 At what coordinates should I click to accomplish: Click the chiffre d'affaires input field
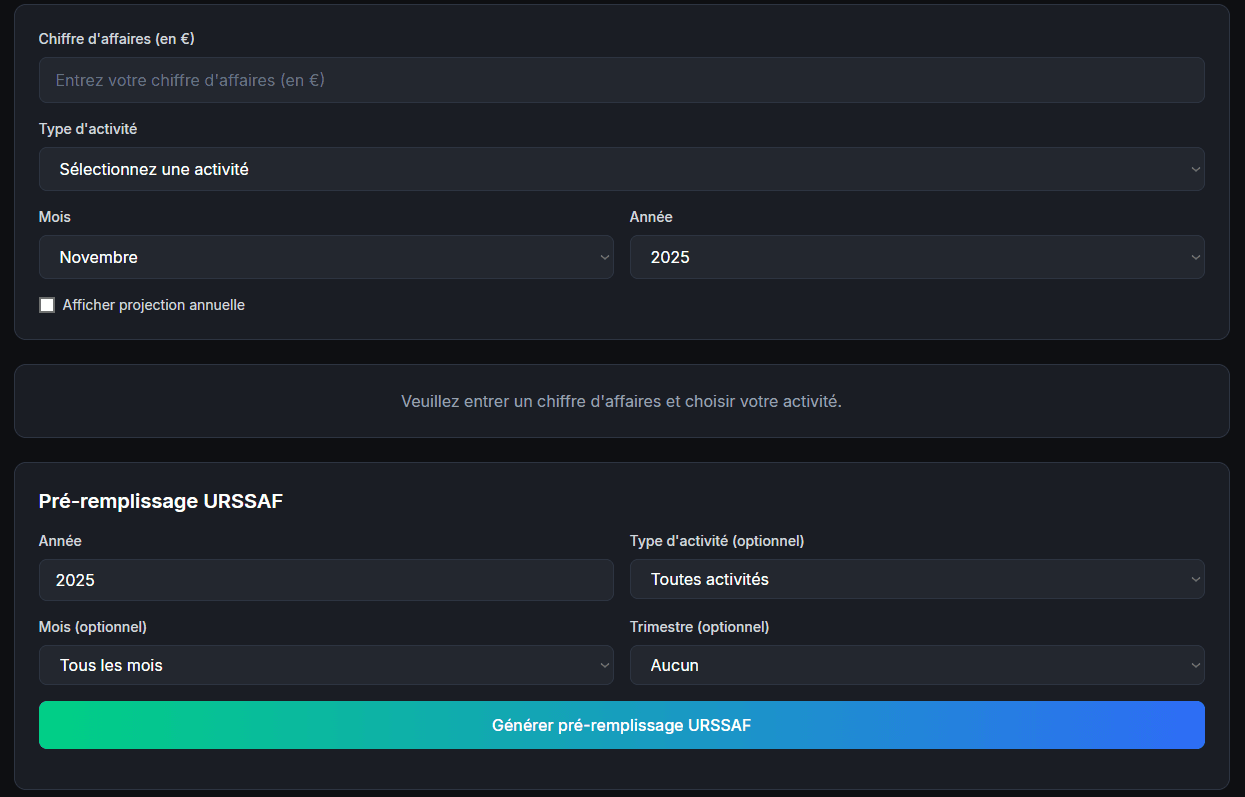point(621,79)
